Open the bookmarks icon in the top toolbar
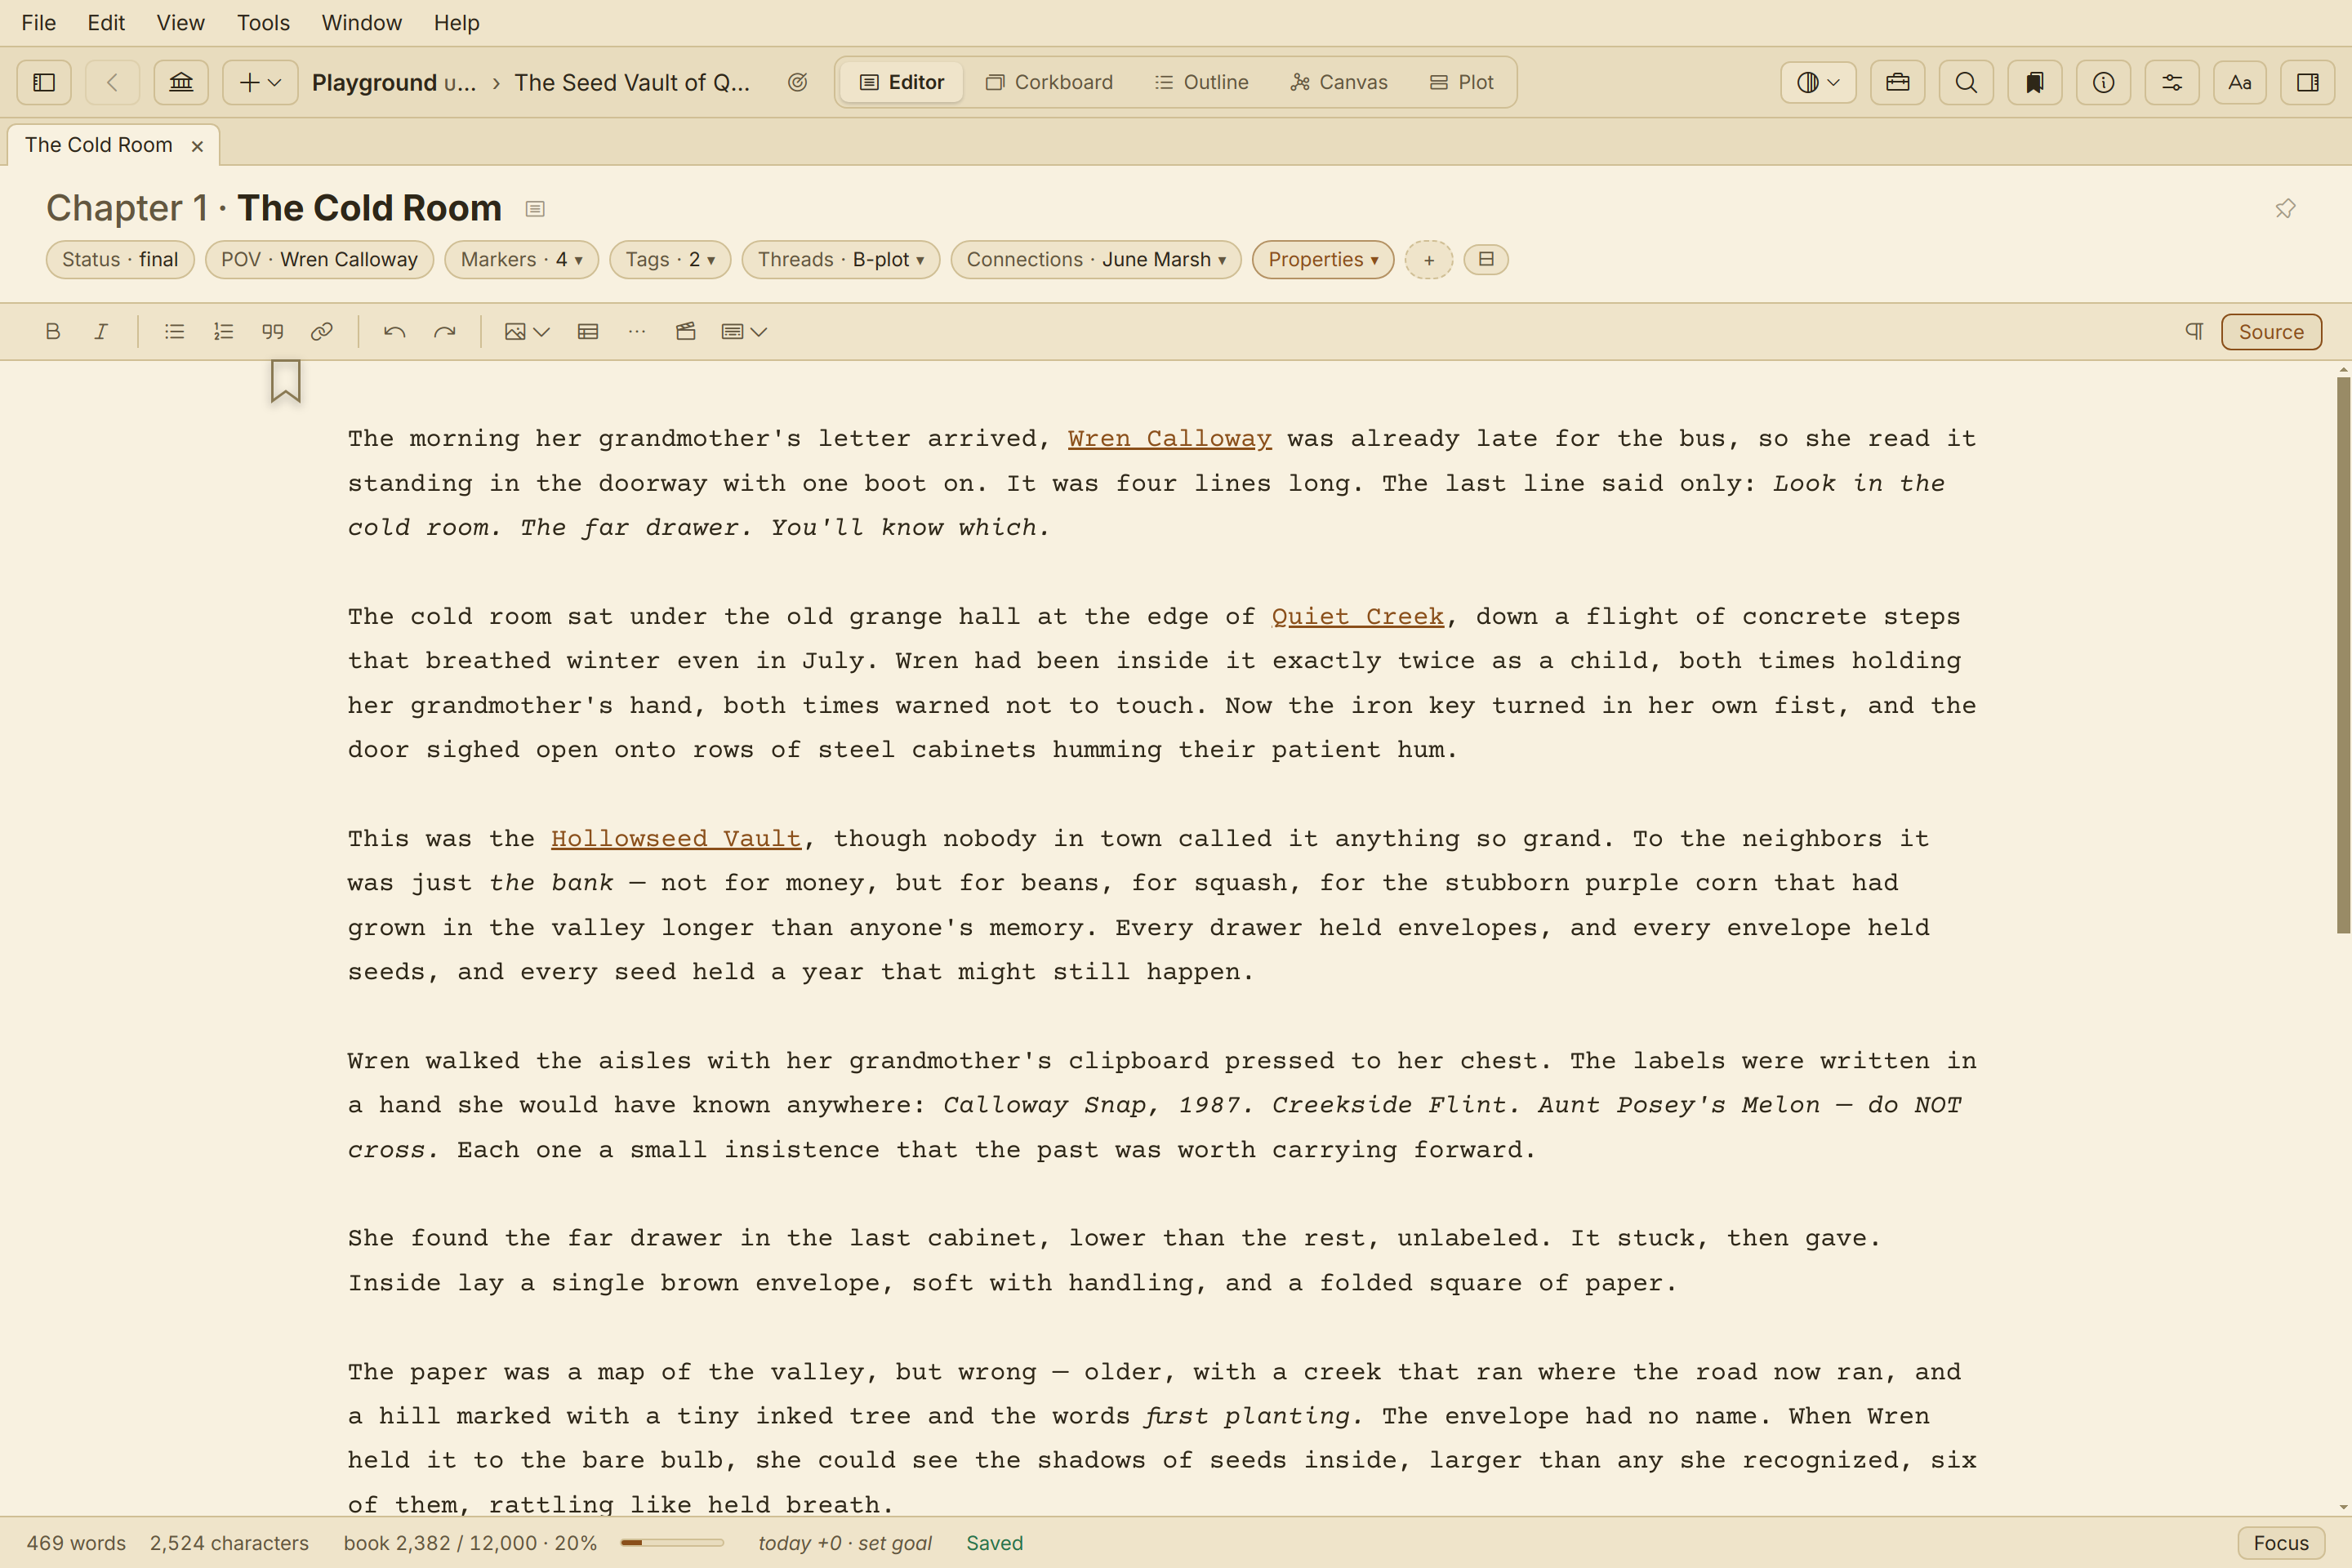Image resolution: width=2352 pixels, height=1568 pixels. tap(2035, 82)
